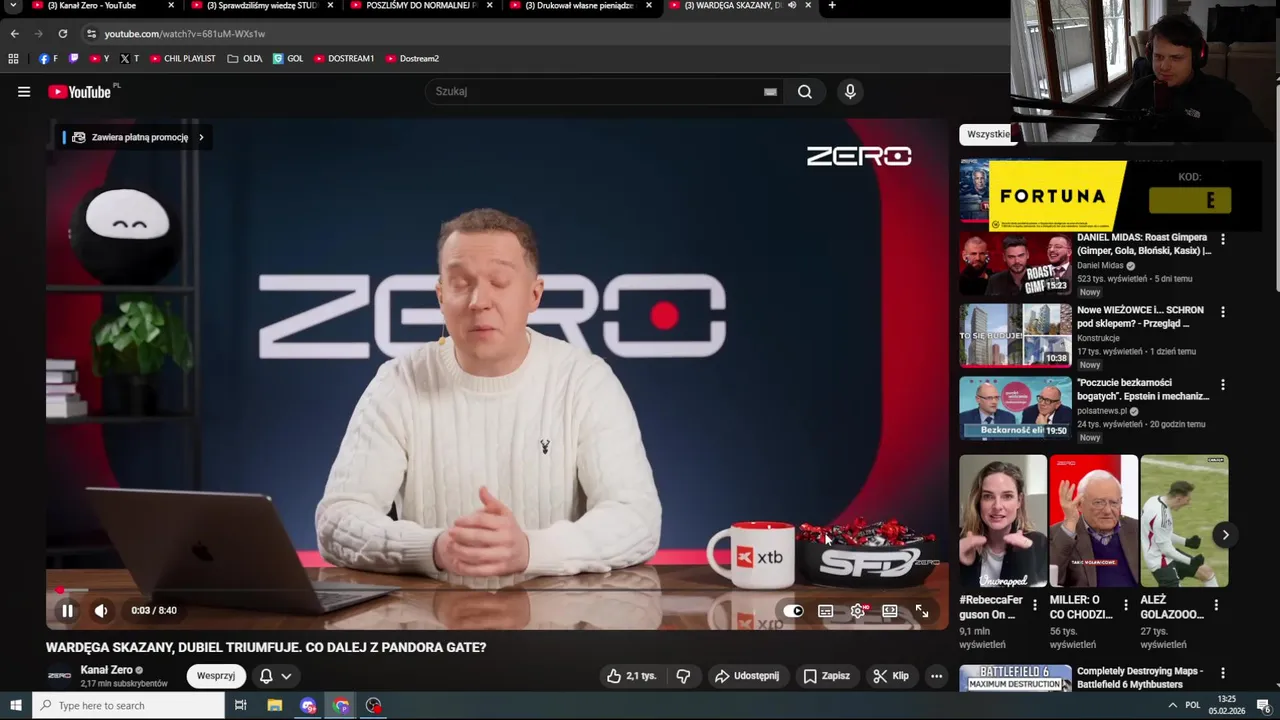Image resolution: width=1280 pixels, height=720 pixels.
Task: Click the Wesprzyj button
Action: click(216, 676)
